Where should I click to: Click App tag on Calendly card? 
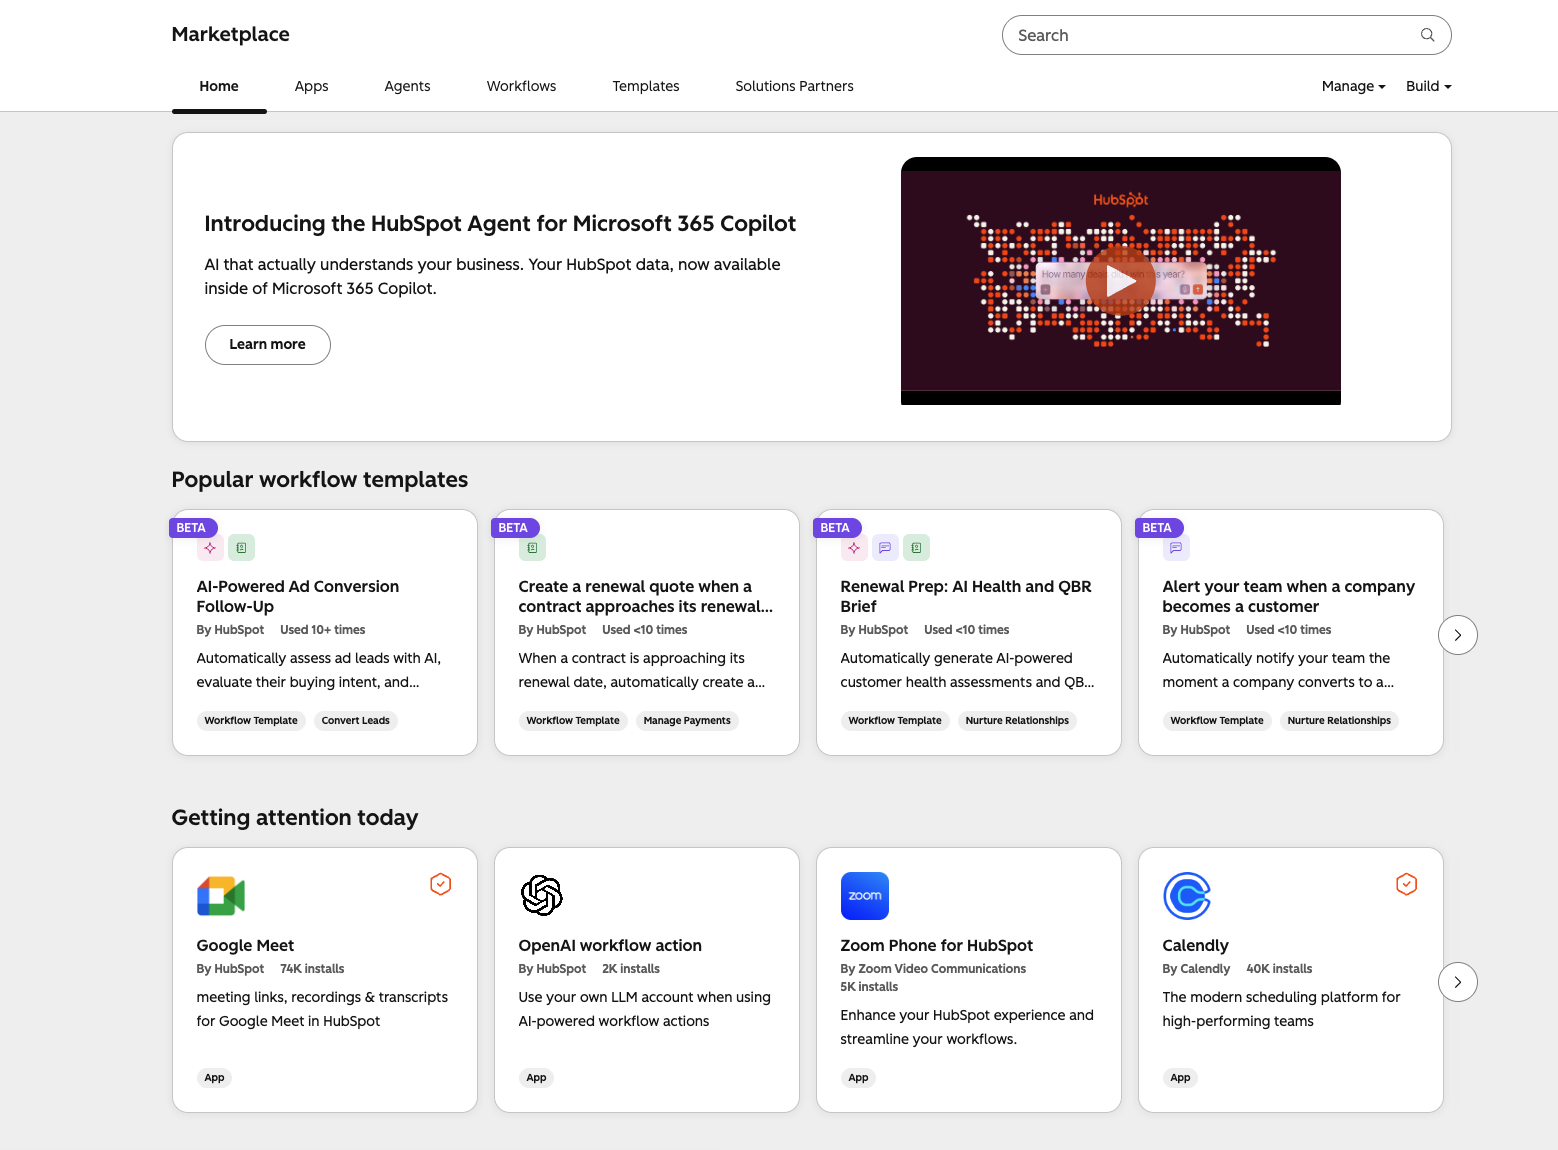click(x=1181, y=1077)
